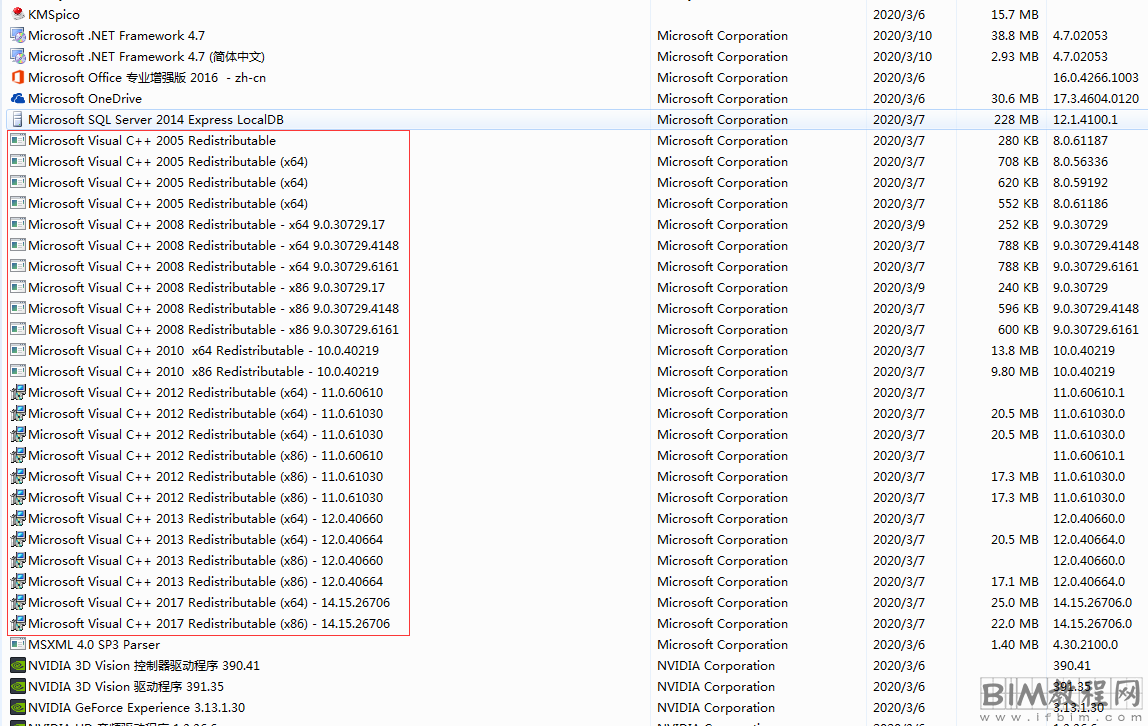The width and height of the screenshot is (1148, 726).
Task: Click the 30.6 MB OneDrive size cell
Action: pos(1015,99)
